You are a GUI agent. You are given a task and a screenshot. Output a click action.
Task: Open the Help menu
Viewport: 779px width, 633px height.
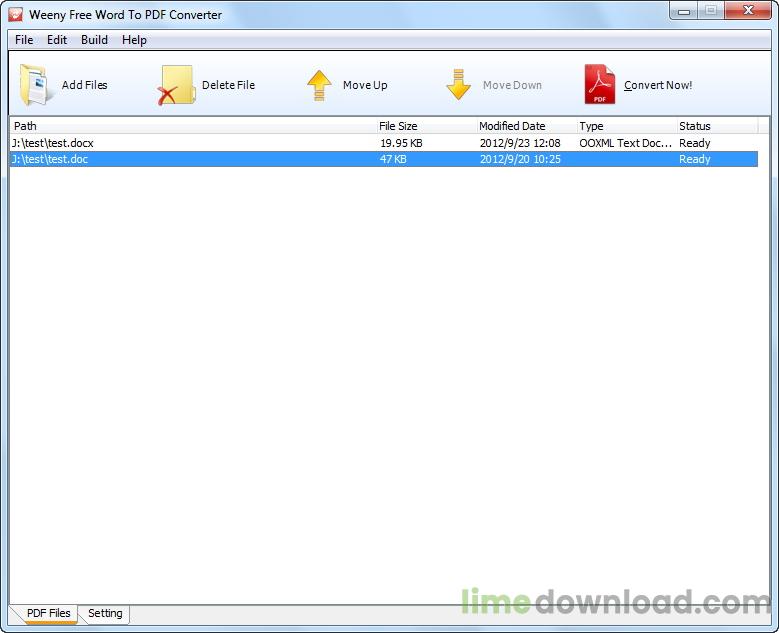(134, 40)
